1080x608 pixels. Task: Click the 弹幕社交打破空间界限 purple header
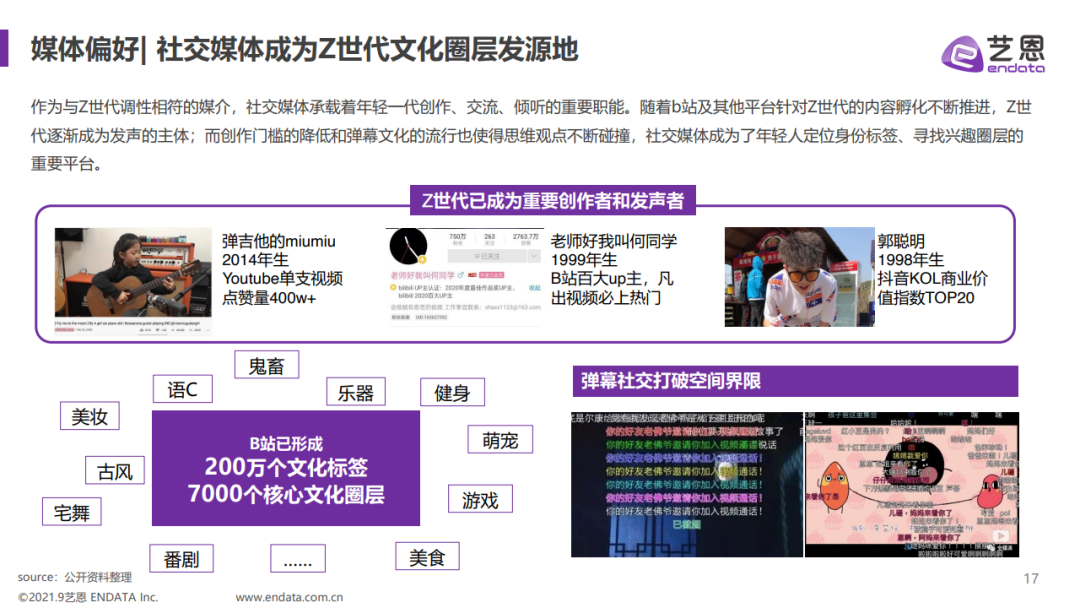[x=795, y=381]
